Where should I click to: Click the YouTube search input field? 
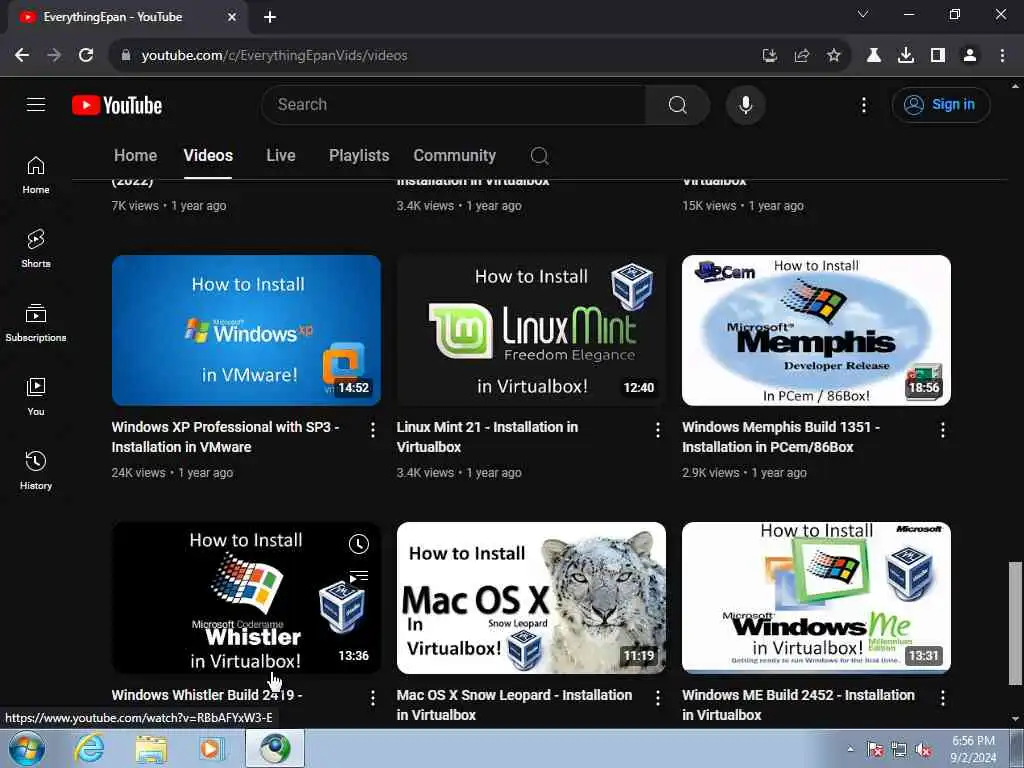pos(453,104)
